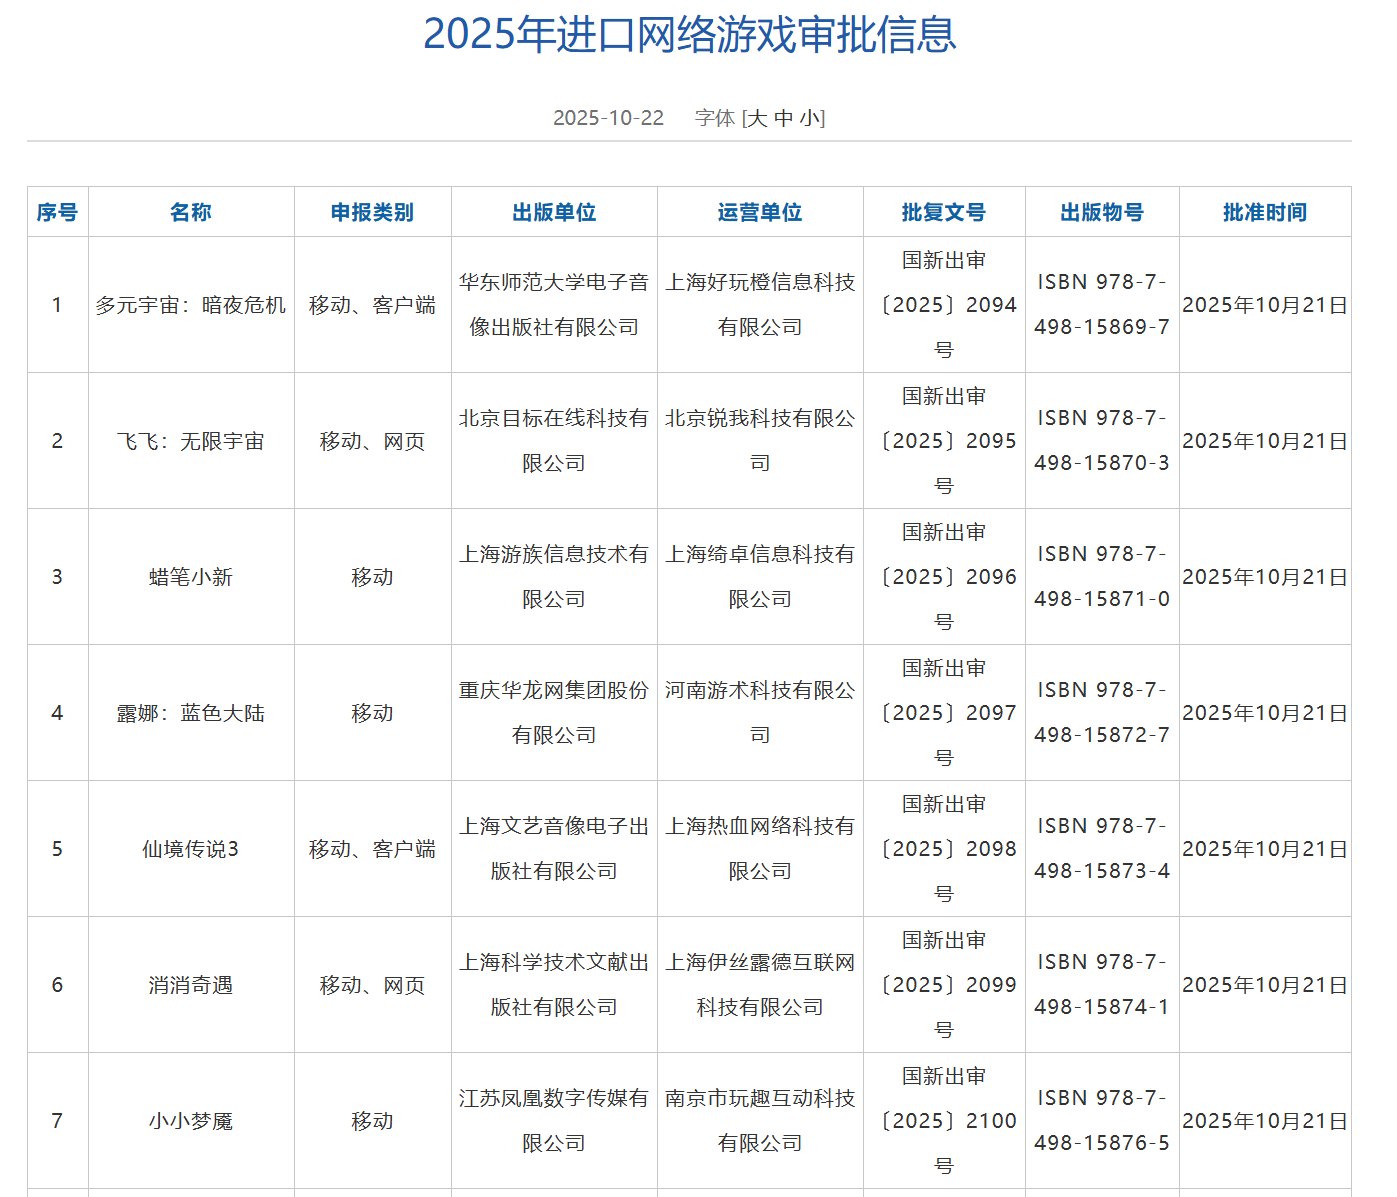
Task: Click the 运营单位 column header
Action: click(760, 212)
